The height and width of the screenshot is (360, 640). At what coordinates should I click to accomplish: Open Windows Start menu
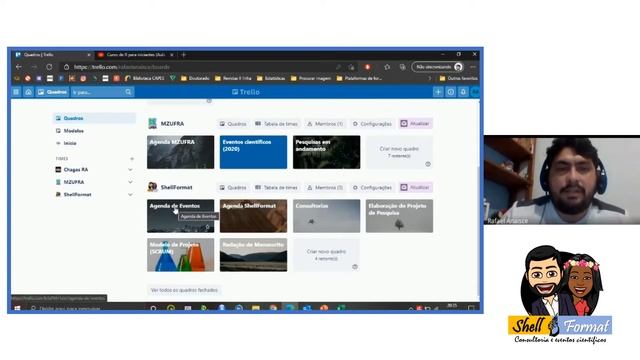pos(17,308)
